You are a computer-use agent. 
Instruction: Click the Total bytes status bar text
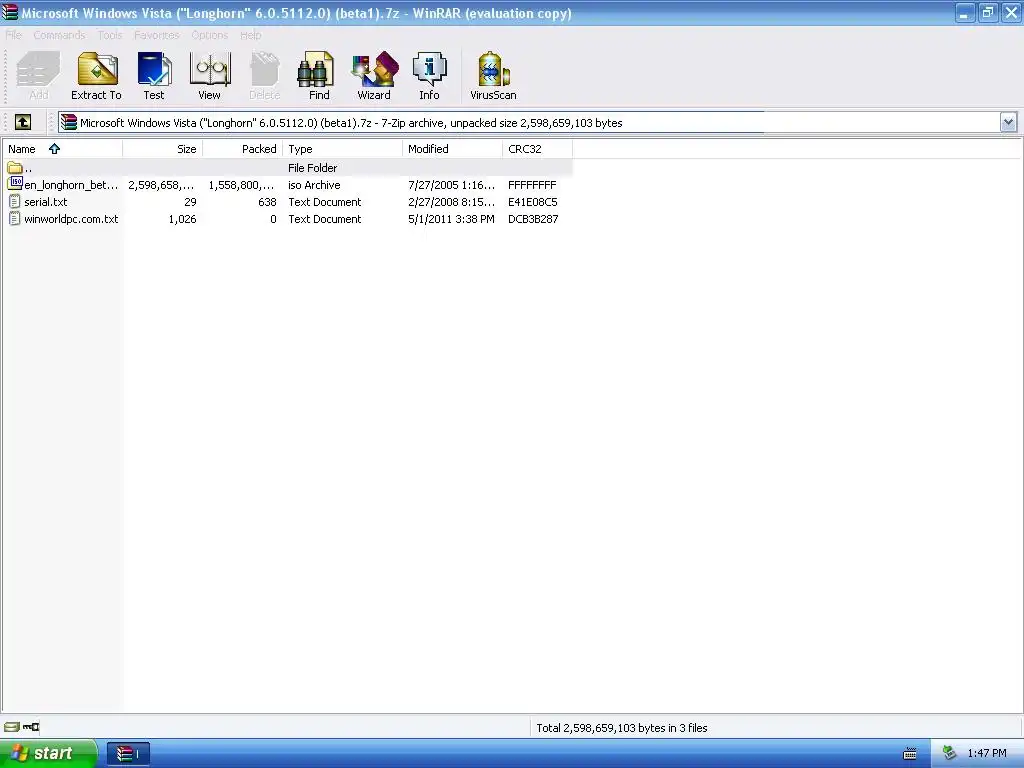pyautogui.click(x=622, y=728)
